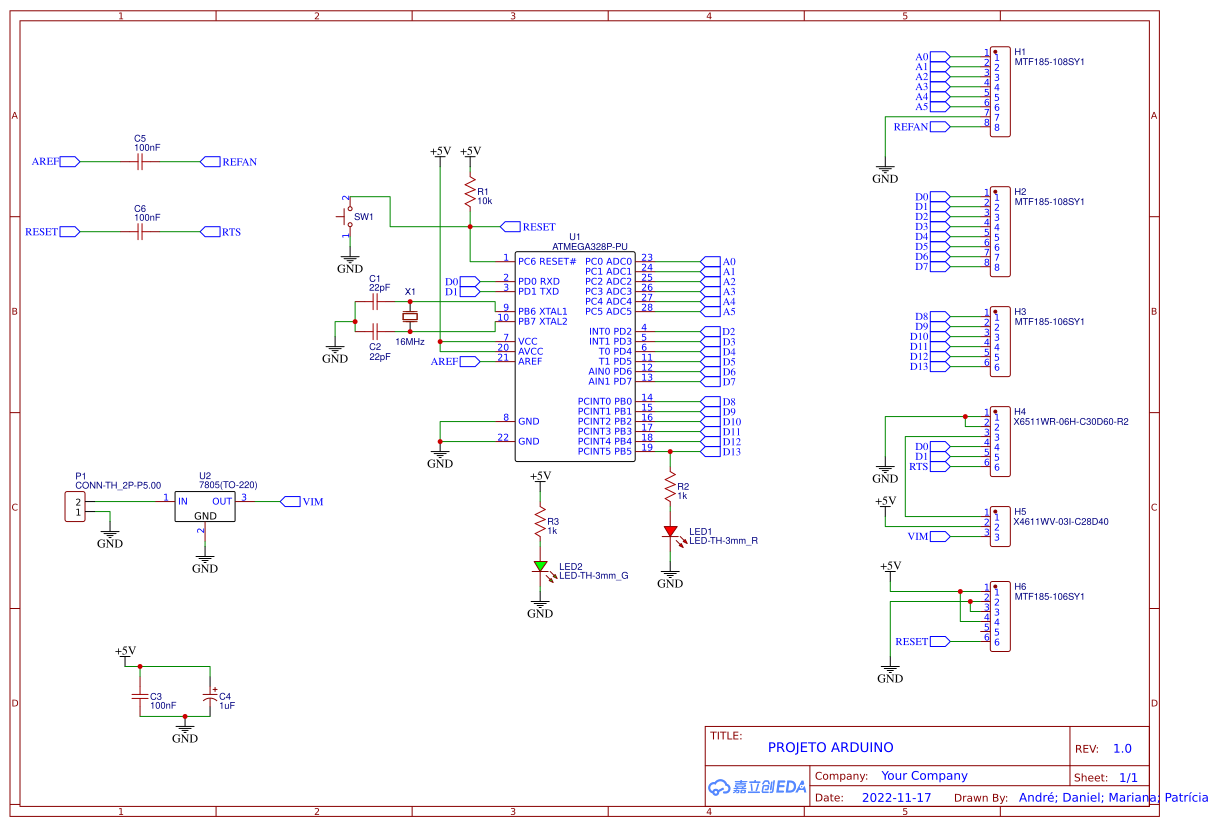Select the polarized capacitor C4 symbol
This screenshot has width=1223, height=827.
pos(210,695)
